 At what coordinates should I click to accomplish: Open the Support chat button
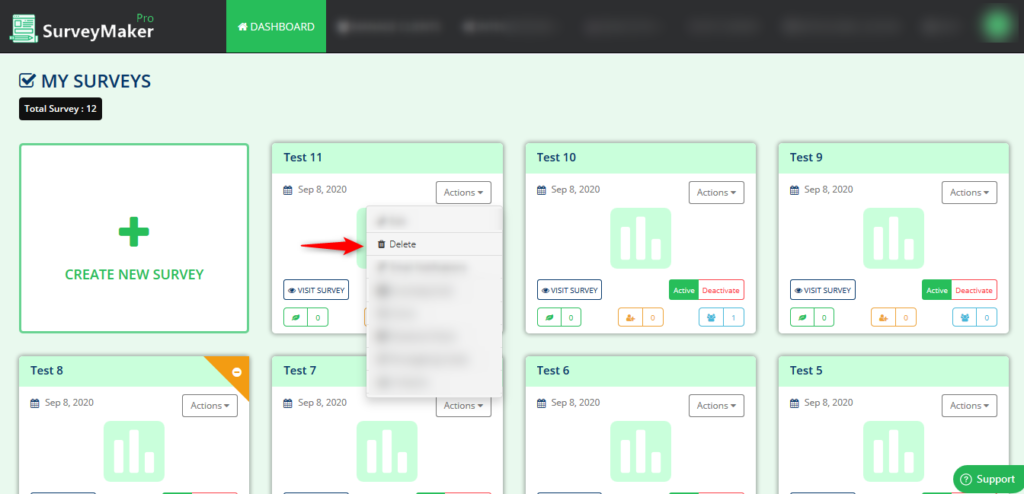tap(989, 480)
